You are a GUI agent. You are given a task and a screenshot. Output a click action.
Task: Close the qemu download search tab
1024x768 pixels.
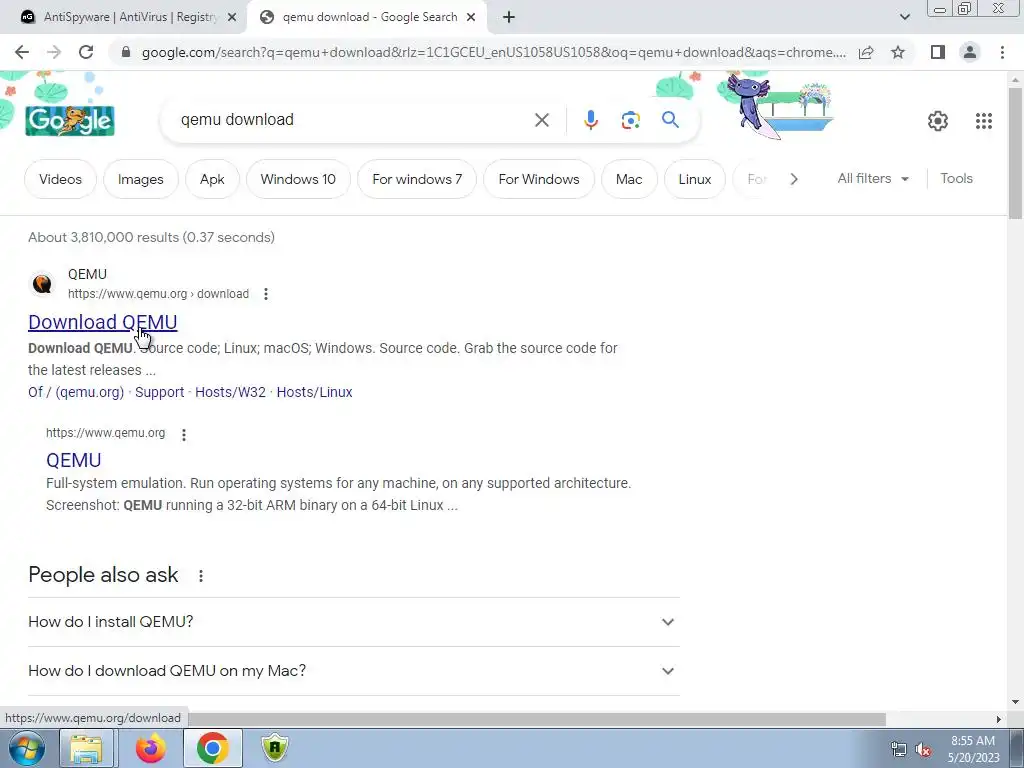[471, 18]
